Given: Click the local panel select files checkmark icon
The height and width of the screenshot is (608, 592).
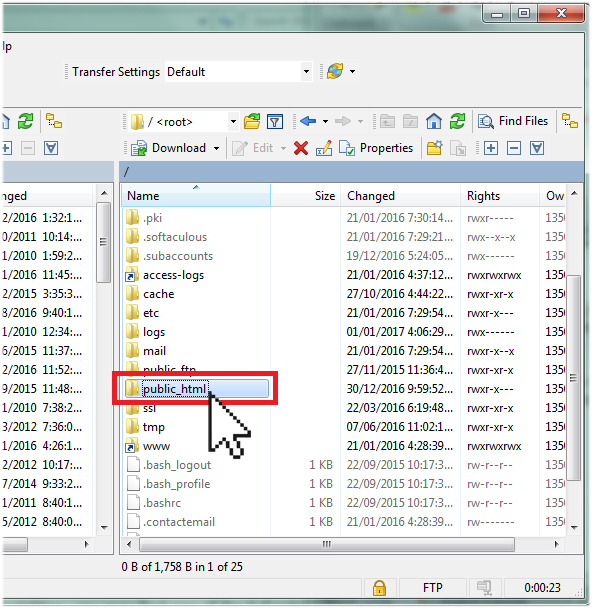Looking at the screenshot, I should pos(51,148).
